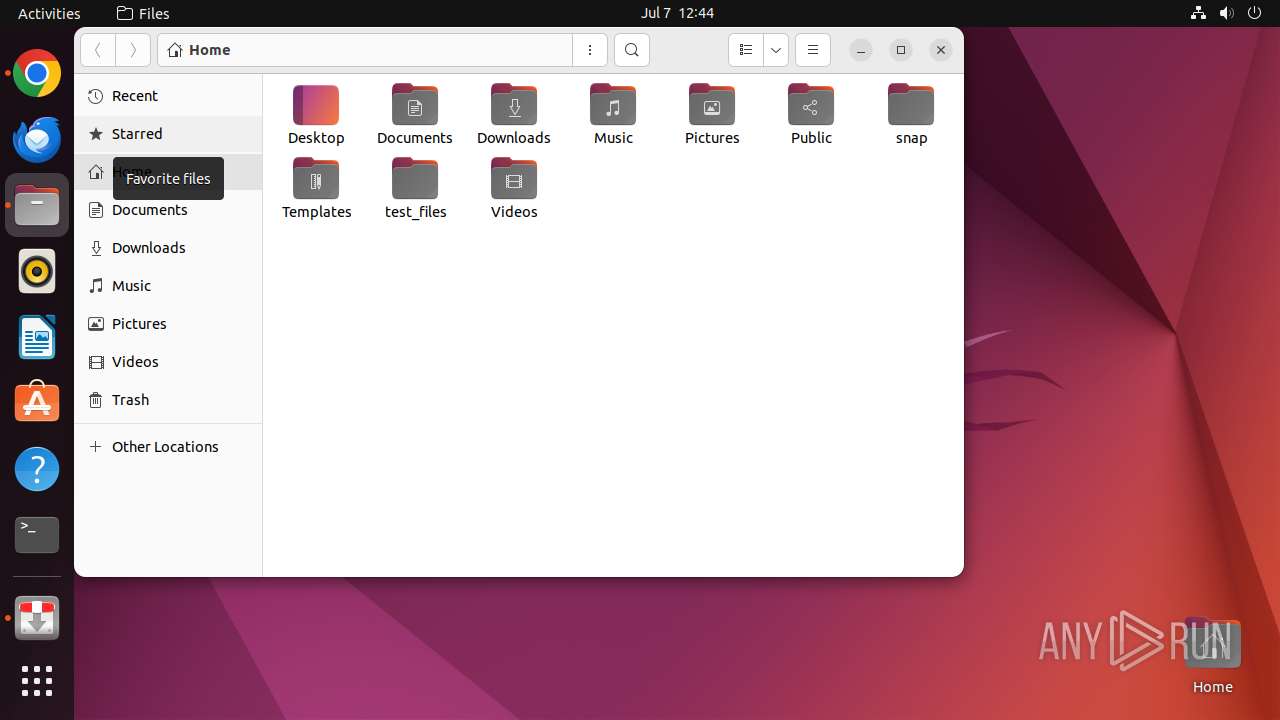Open Ubuntu Software from the dock
The width and height of the screenshot is (1280, 720).
pos(37,403)
